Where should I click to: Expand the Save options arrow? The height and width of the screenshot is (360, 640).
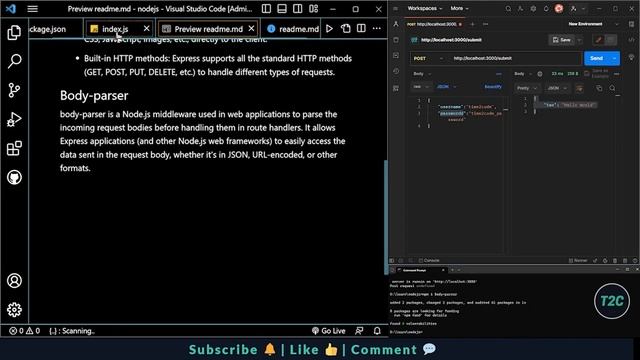pyautogui.click(x=580, y=40)
